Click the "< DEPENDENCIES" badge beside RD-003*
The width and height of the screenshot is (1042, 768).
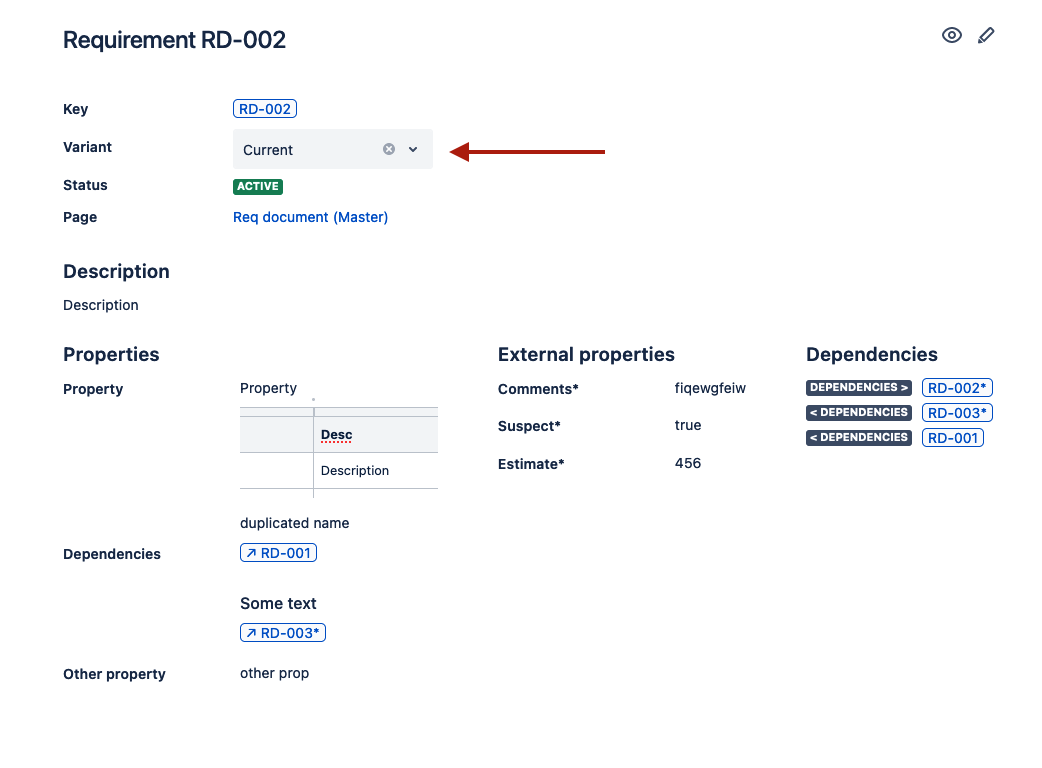tap(858, 412)
